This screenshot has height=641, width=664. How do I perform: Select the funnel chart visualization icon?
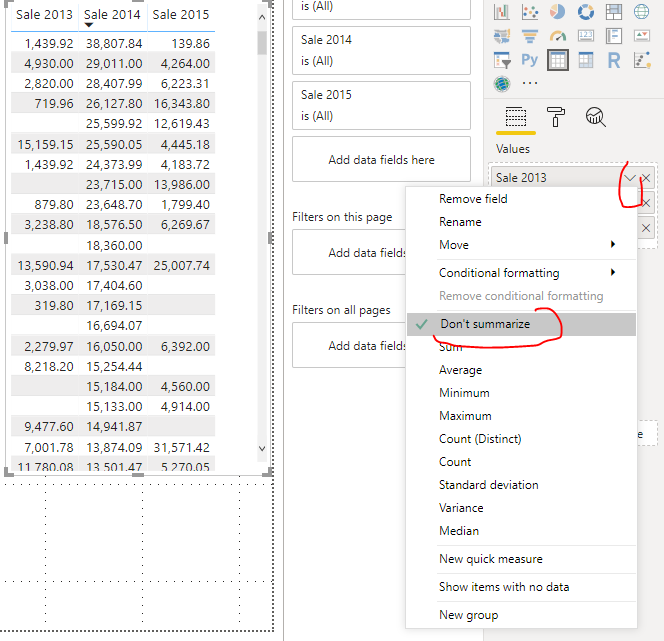[x=530, y=36]
